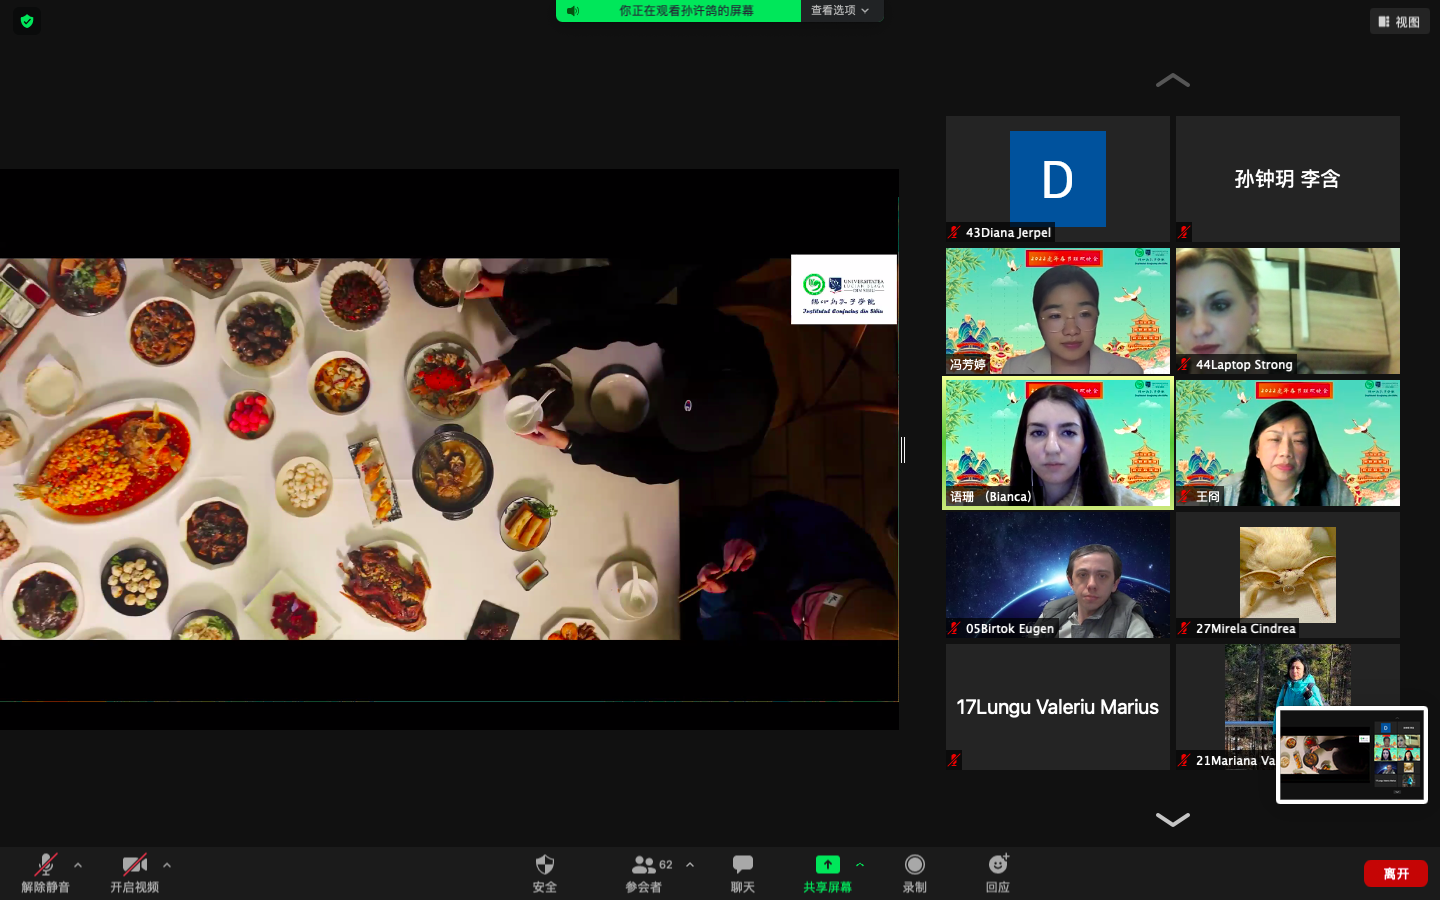Expand the arrow next to participants count
The width and height of the screenshot is (1440, 900).
690,865
